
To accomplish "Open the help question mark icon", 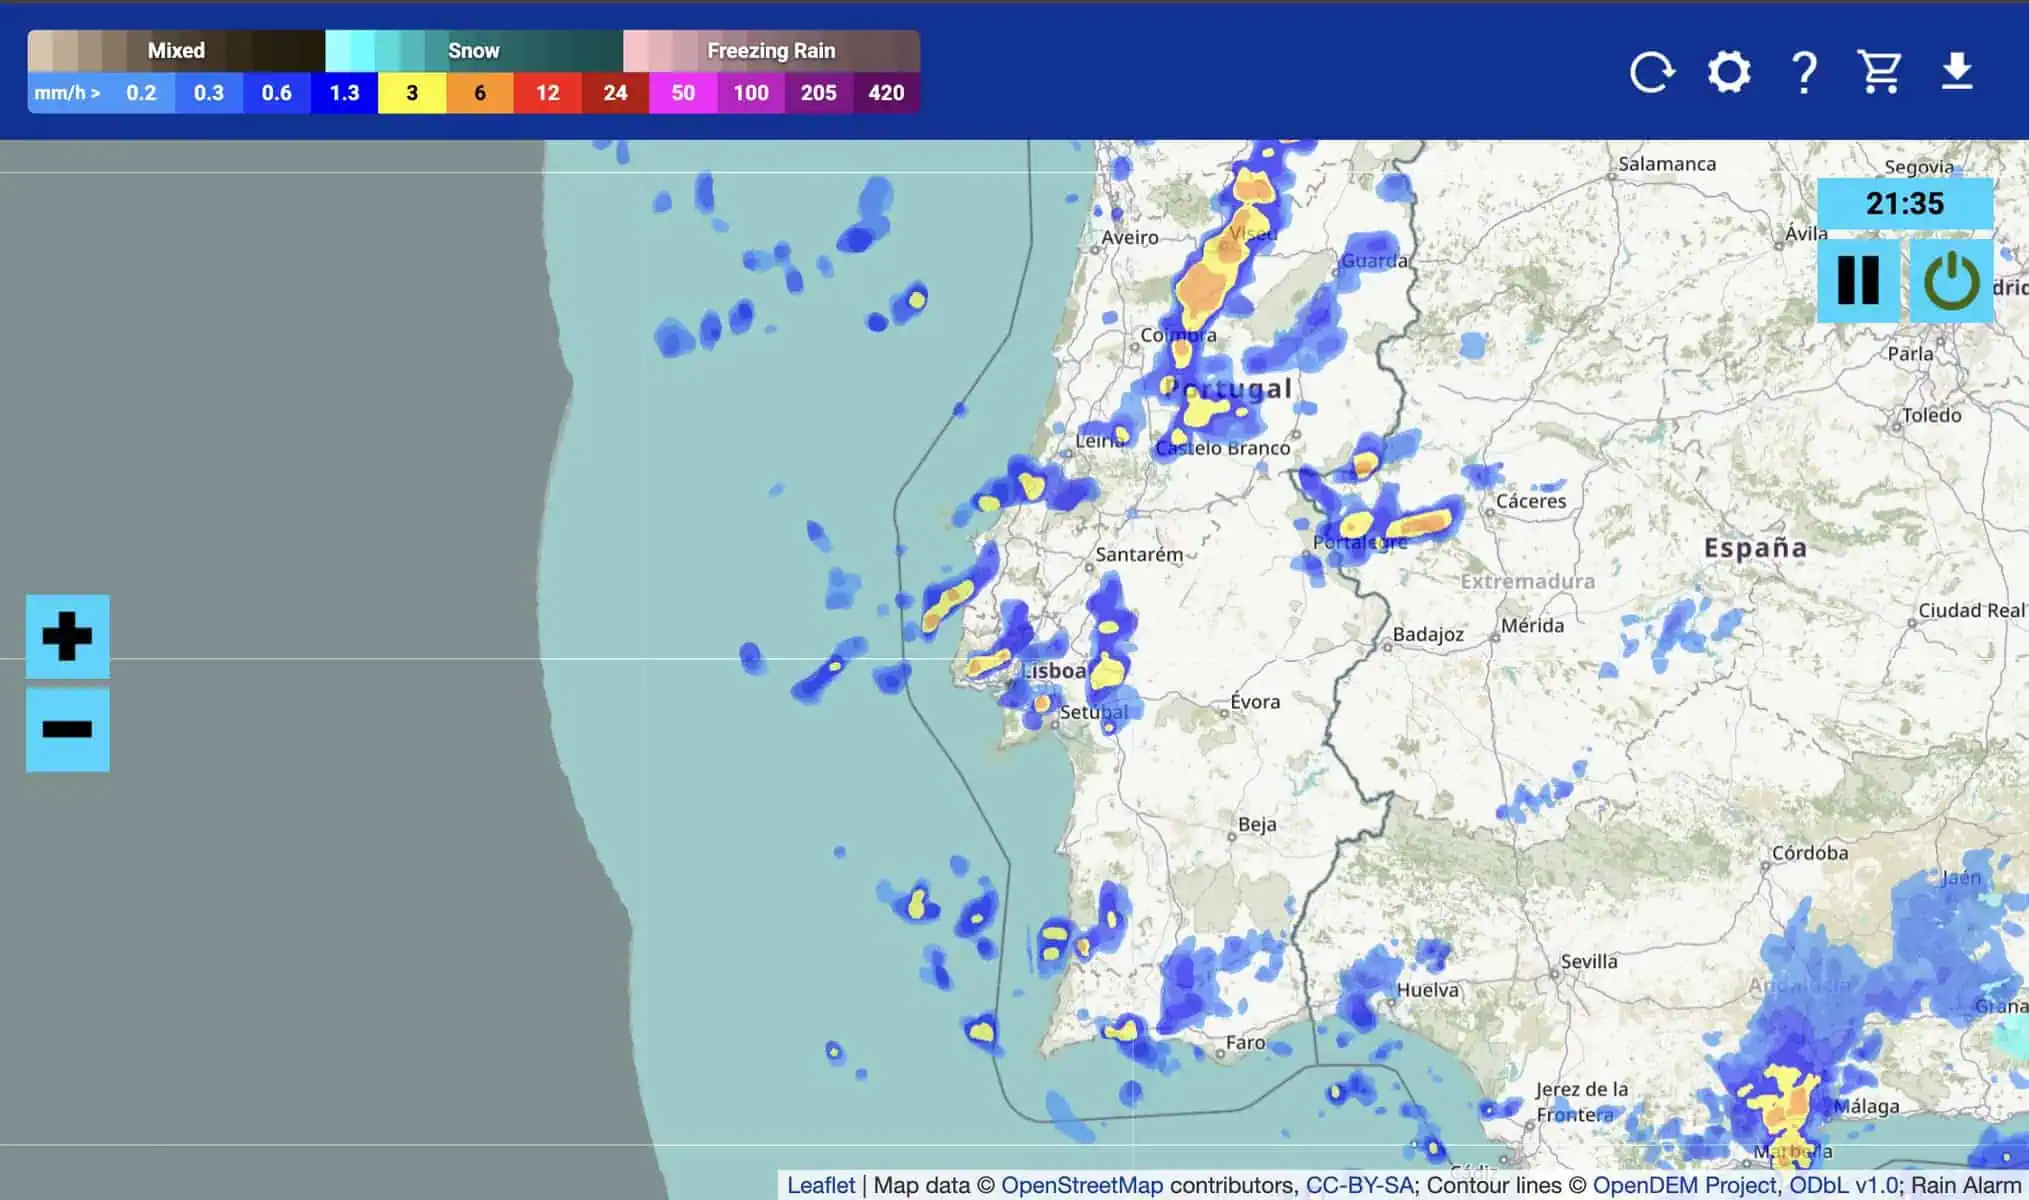I will (1804, 72).
